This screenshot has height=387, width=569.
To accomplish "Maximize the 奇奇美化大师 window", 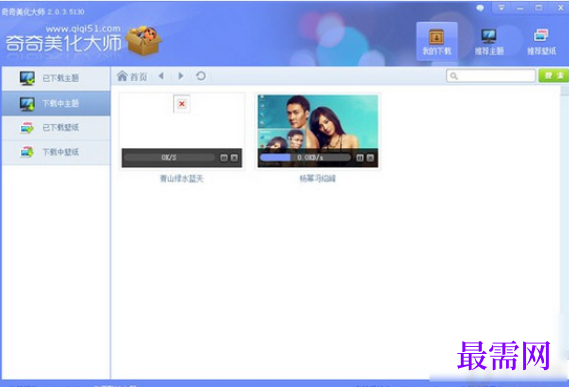I will pos(539,8).
